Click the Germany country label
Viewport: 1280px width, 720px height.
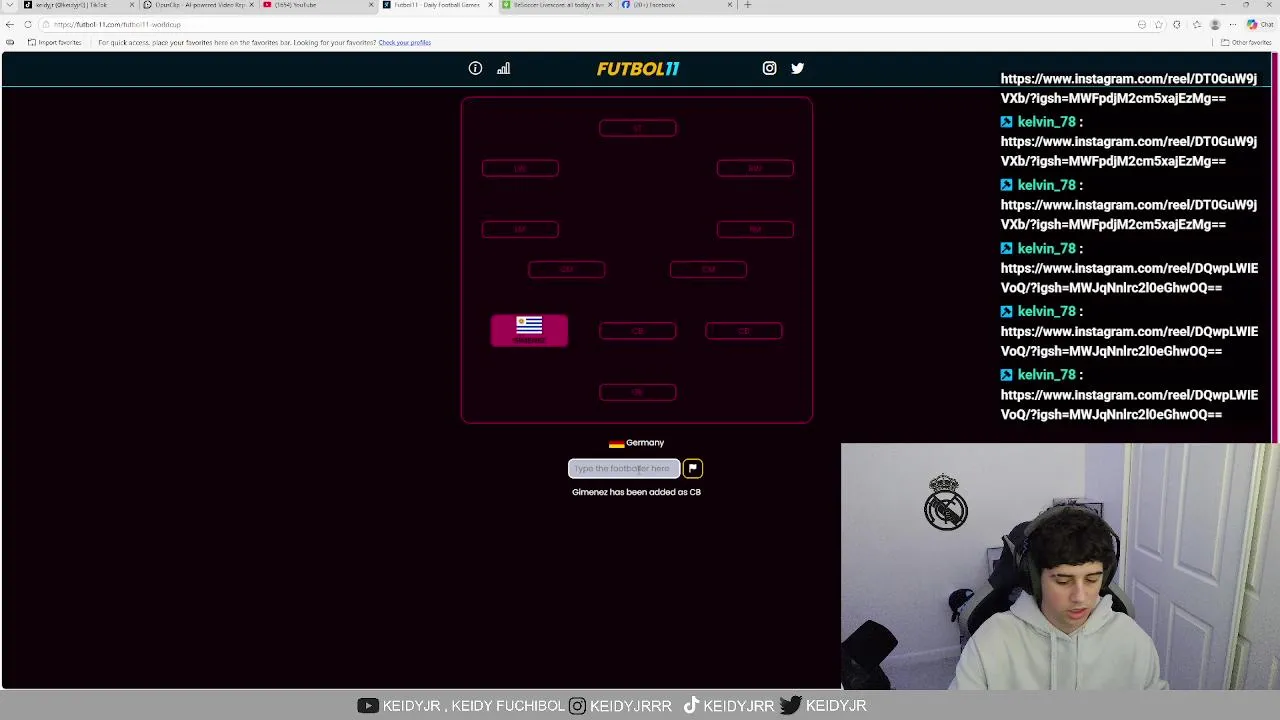pyautogui.click(x=645, y=443)
